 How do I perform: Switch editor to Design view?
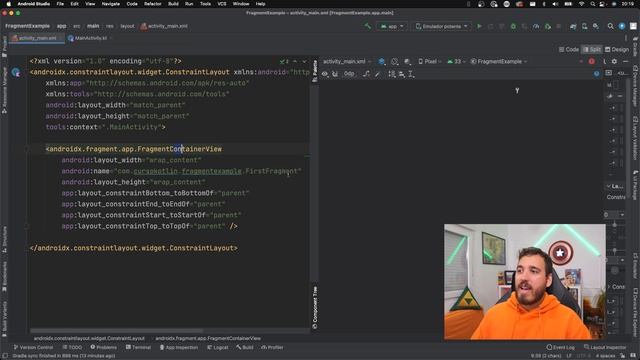tap(617, 49)
